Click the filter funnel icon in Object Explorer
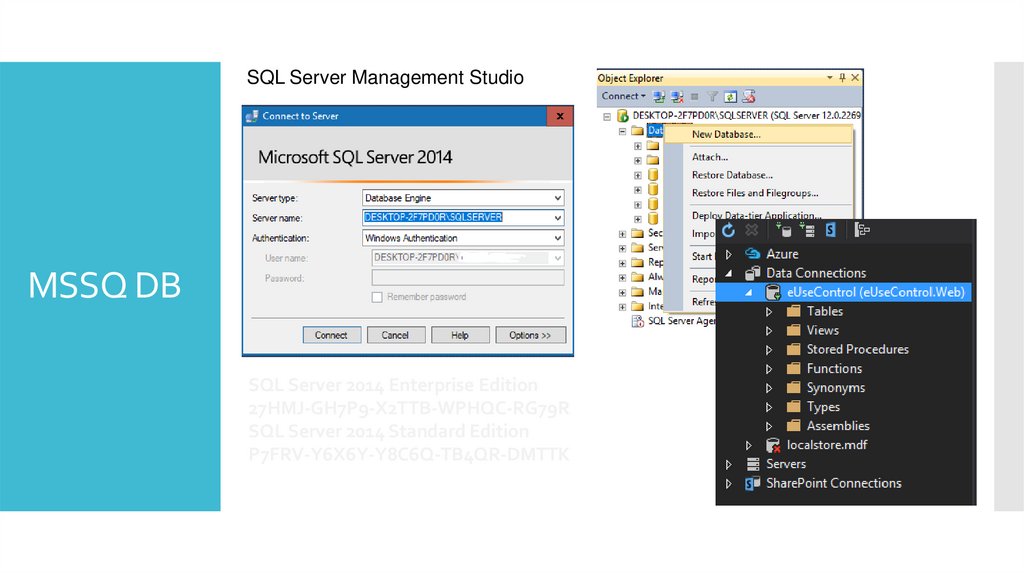Image resolution: width=1024 pixels, height=574 pixels. (x=713, y=97)
